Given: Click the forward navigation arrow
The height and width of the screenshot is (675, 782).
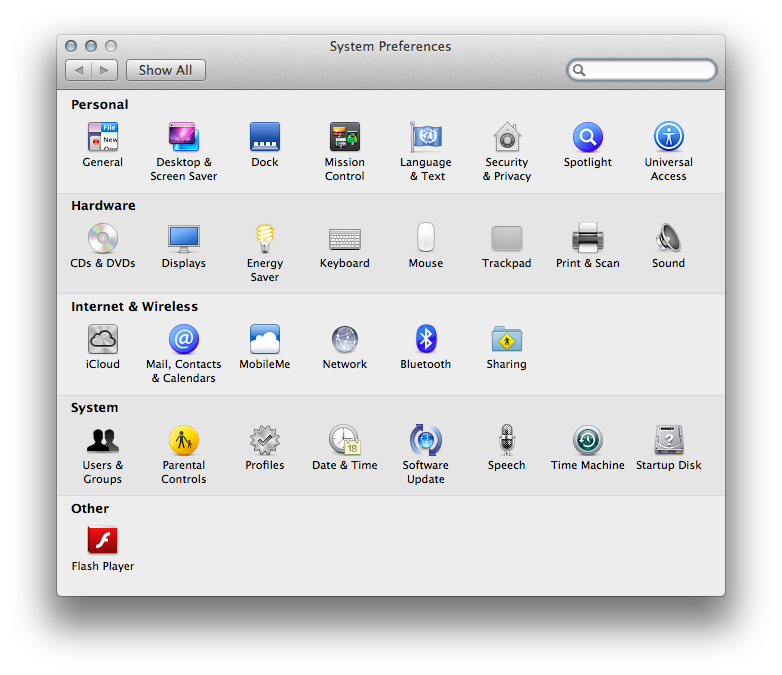Looking at the screenshot, I should click(x=105, y=70).
